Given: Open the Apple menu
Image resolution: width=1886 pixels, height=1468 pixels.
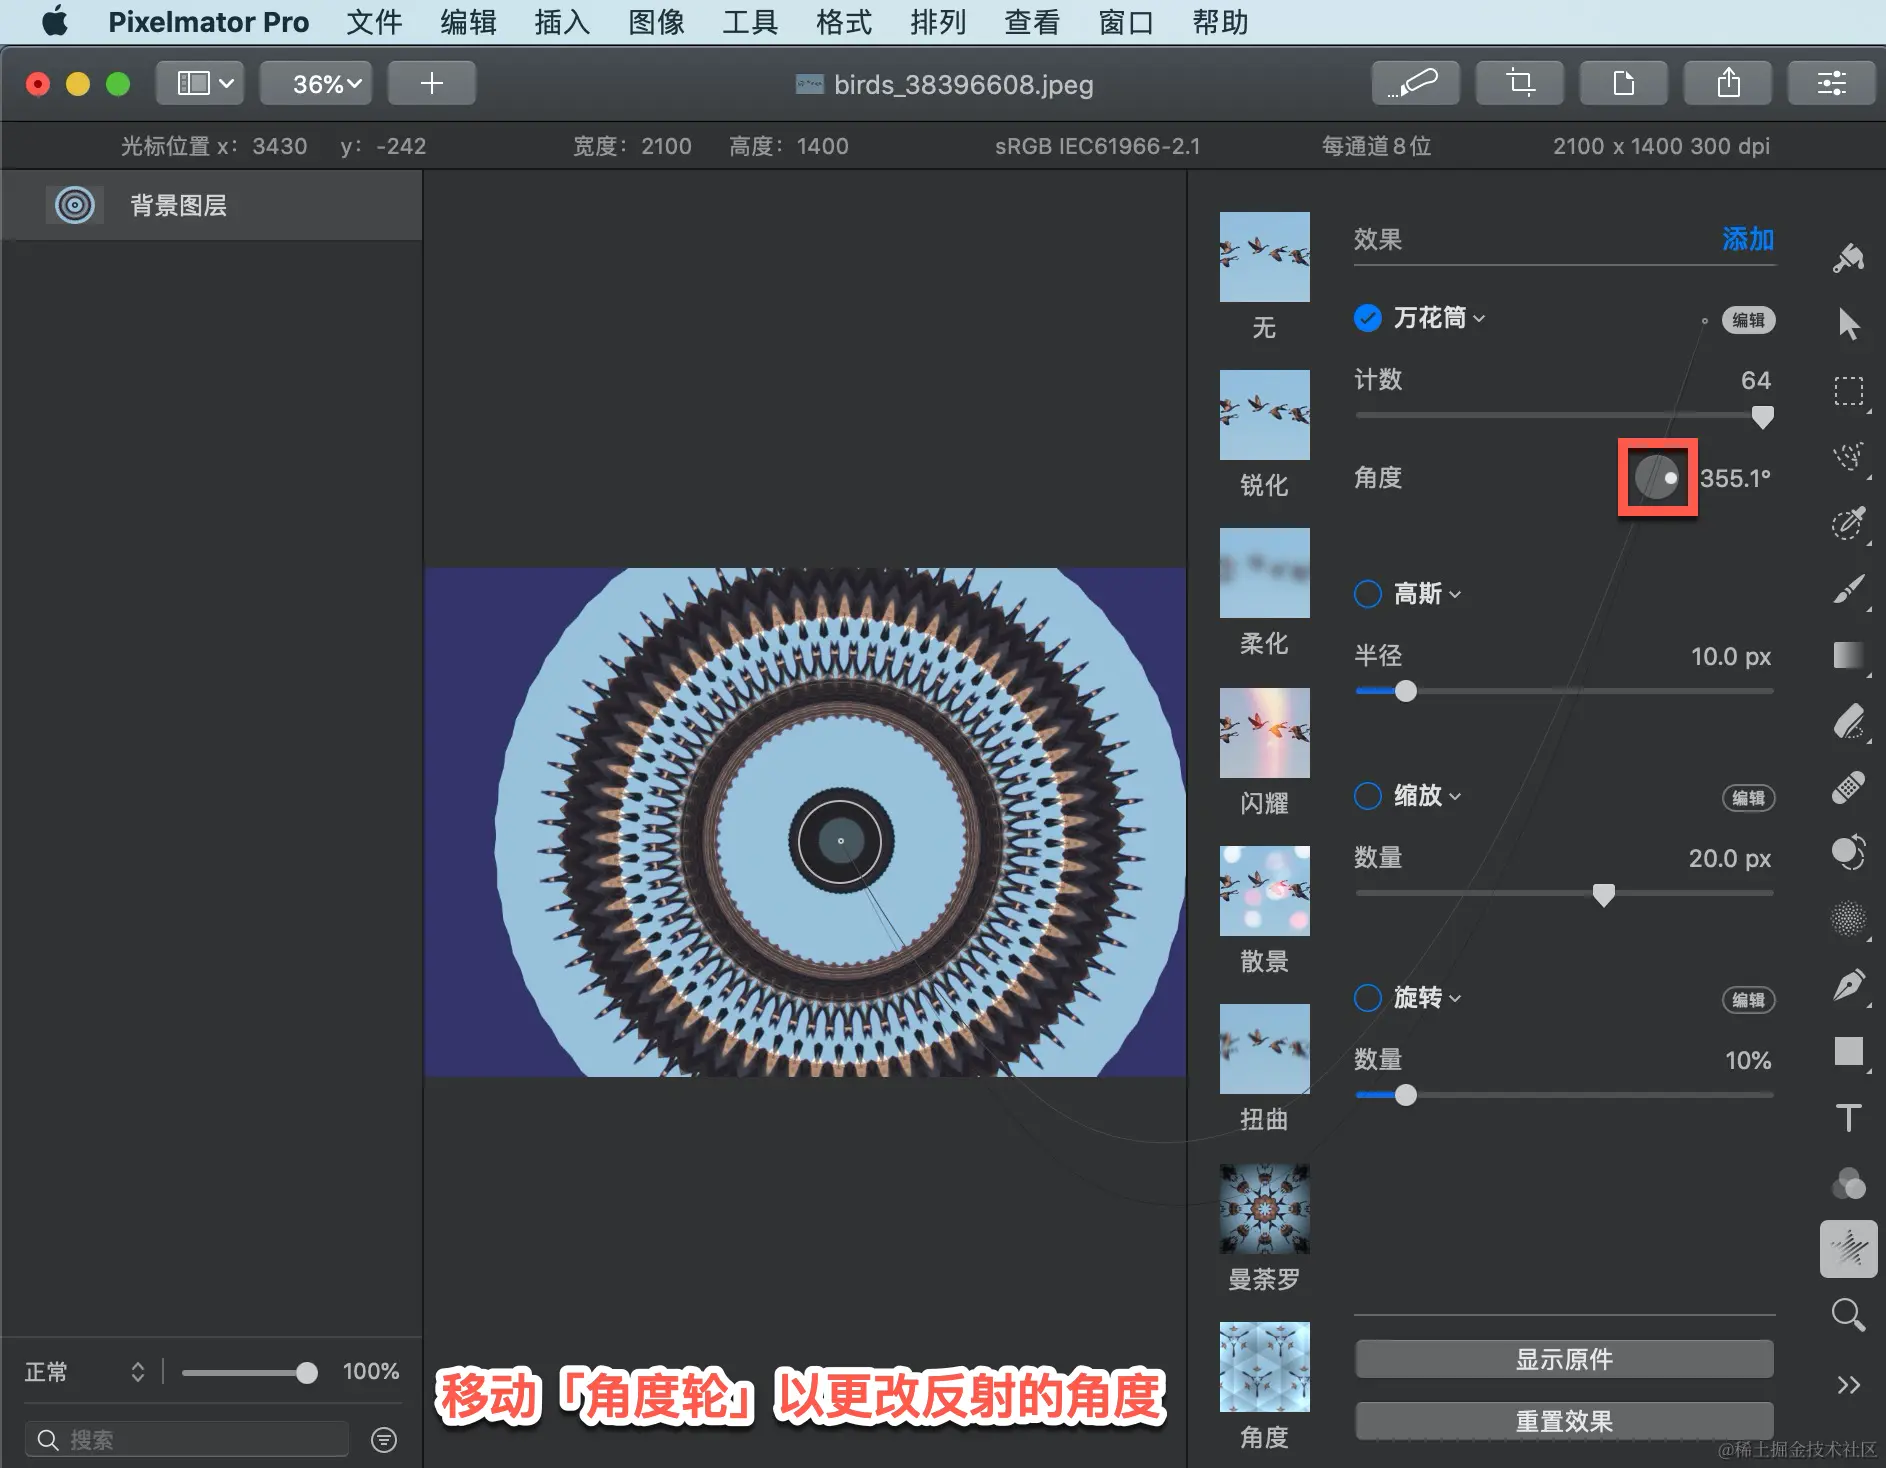Looking at the screenshot, I should point(55,21).
